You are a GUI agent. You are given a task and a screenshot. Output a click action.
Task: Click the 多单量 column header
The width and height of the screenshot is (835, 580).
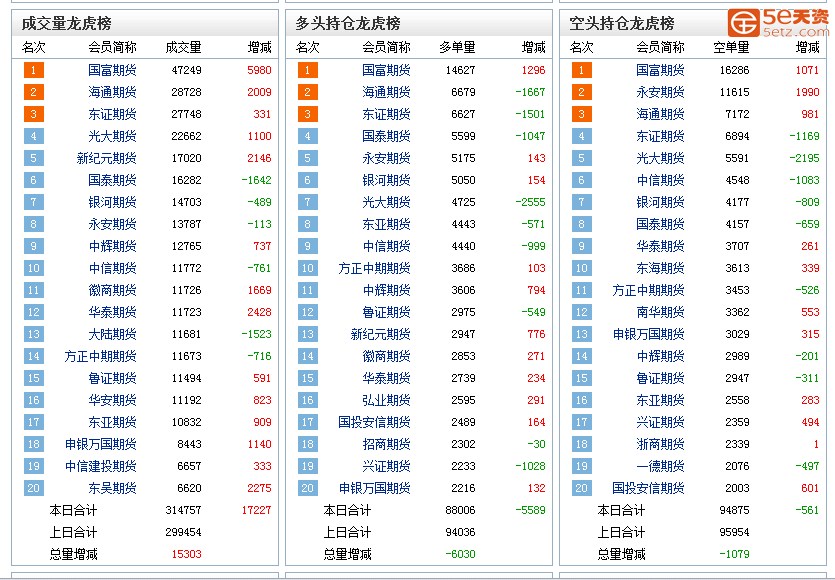457,47
